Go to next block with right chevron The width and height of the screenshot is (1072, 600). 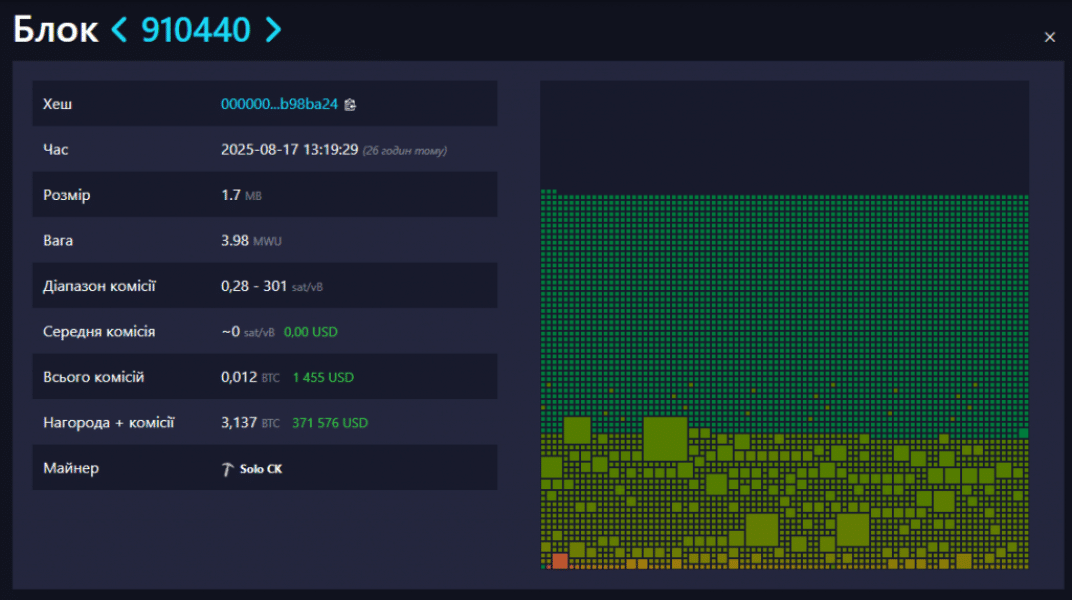[x=273, y=30]
